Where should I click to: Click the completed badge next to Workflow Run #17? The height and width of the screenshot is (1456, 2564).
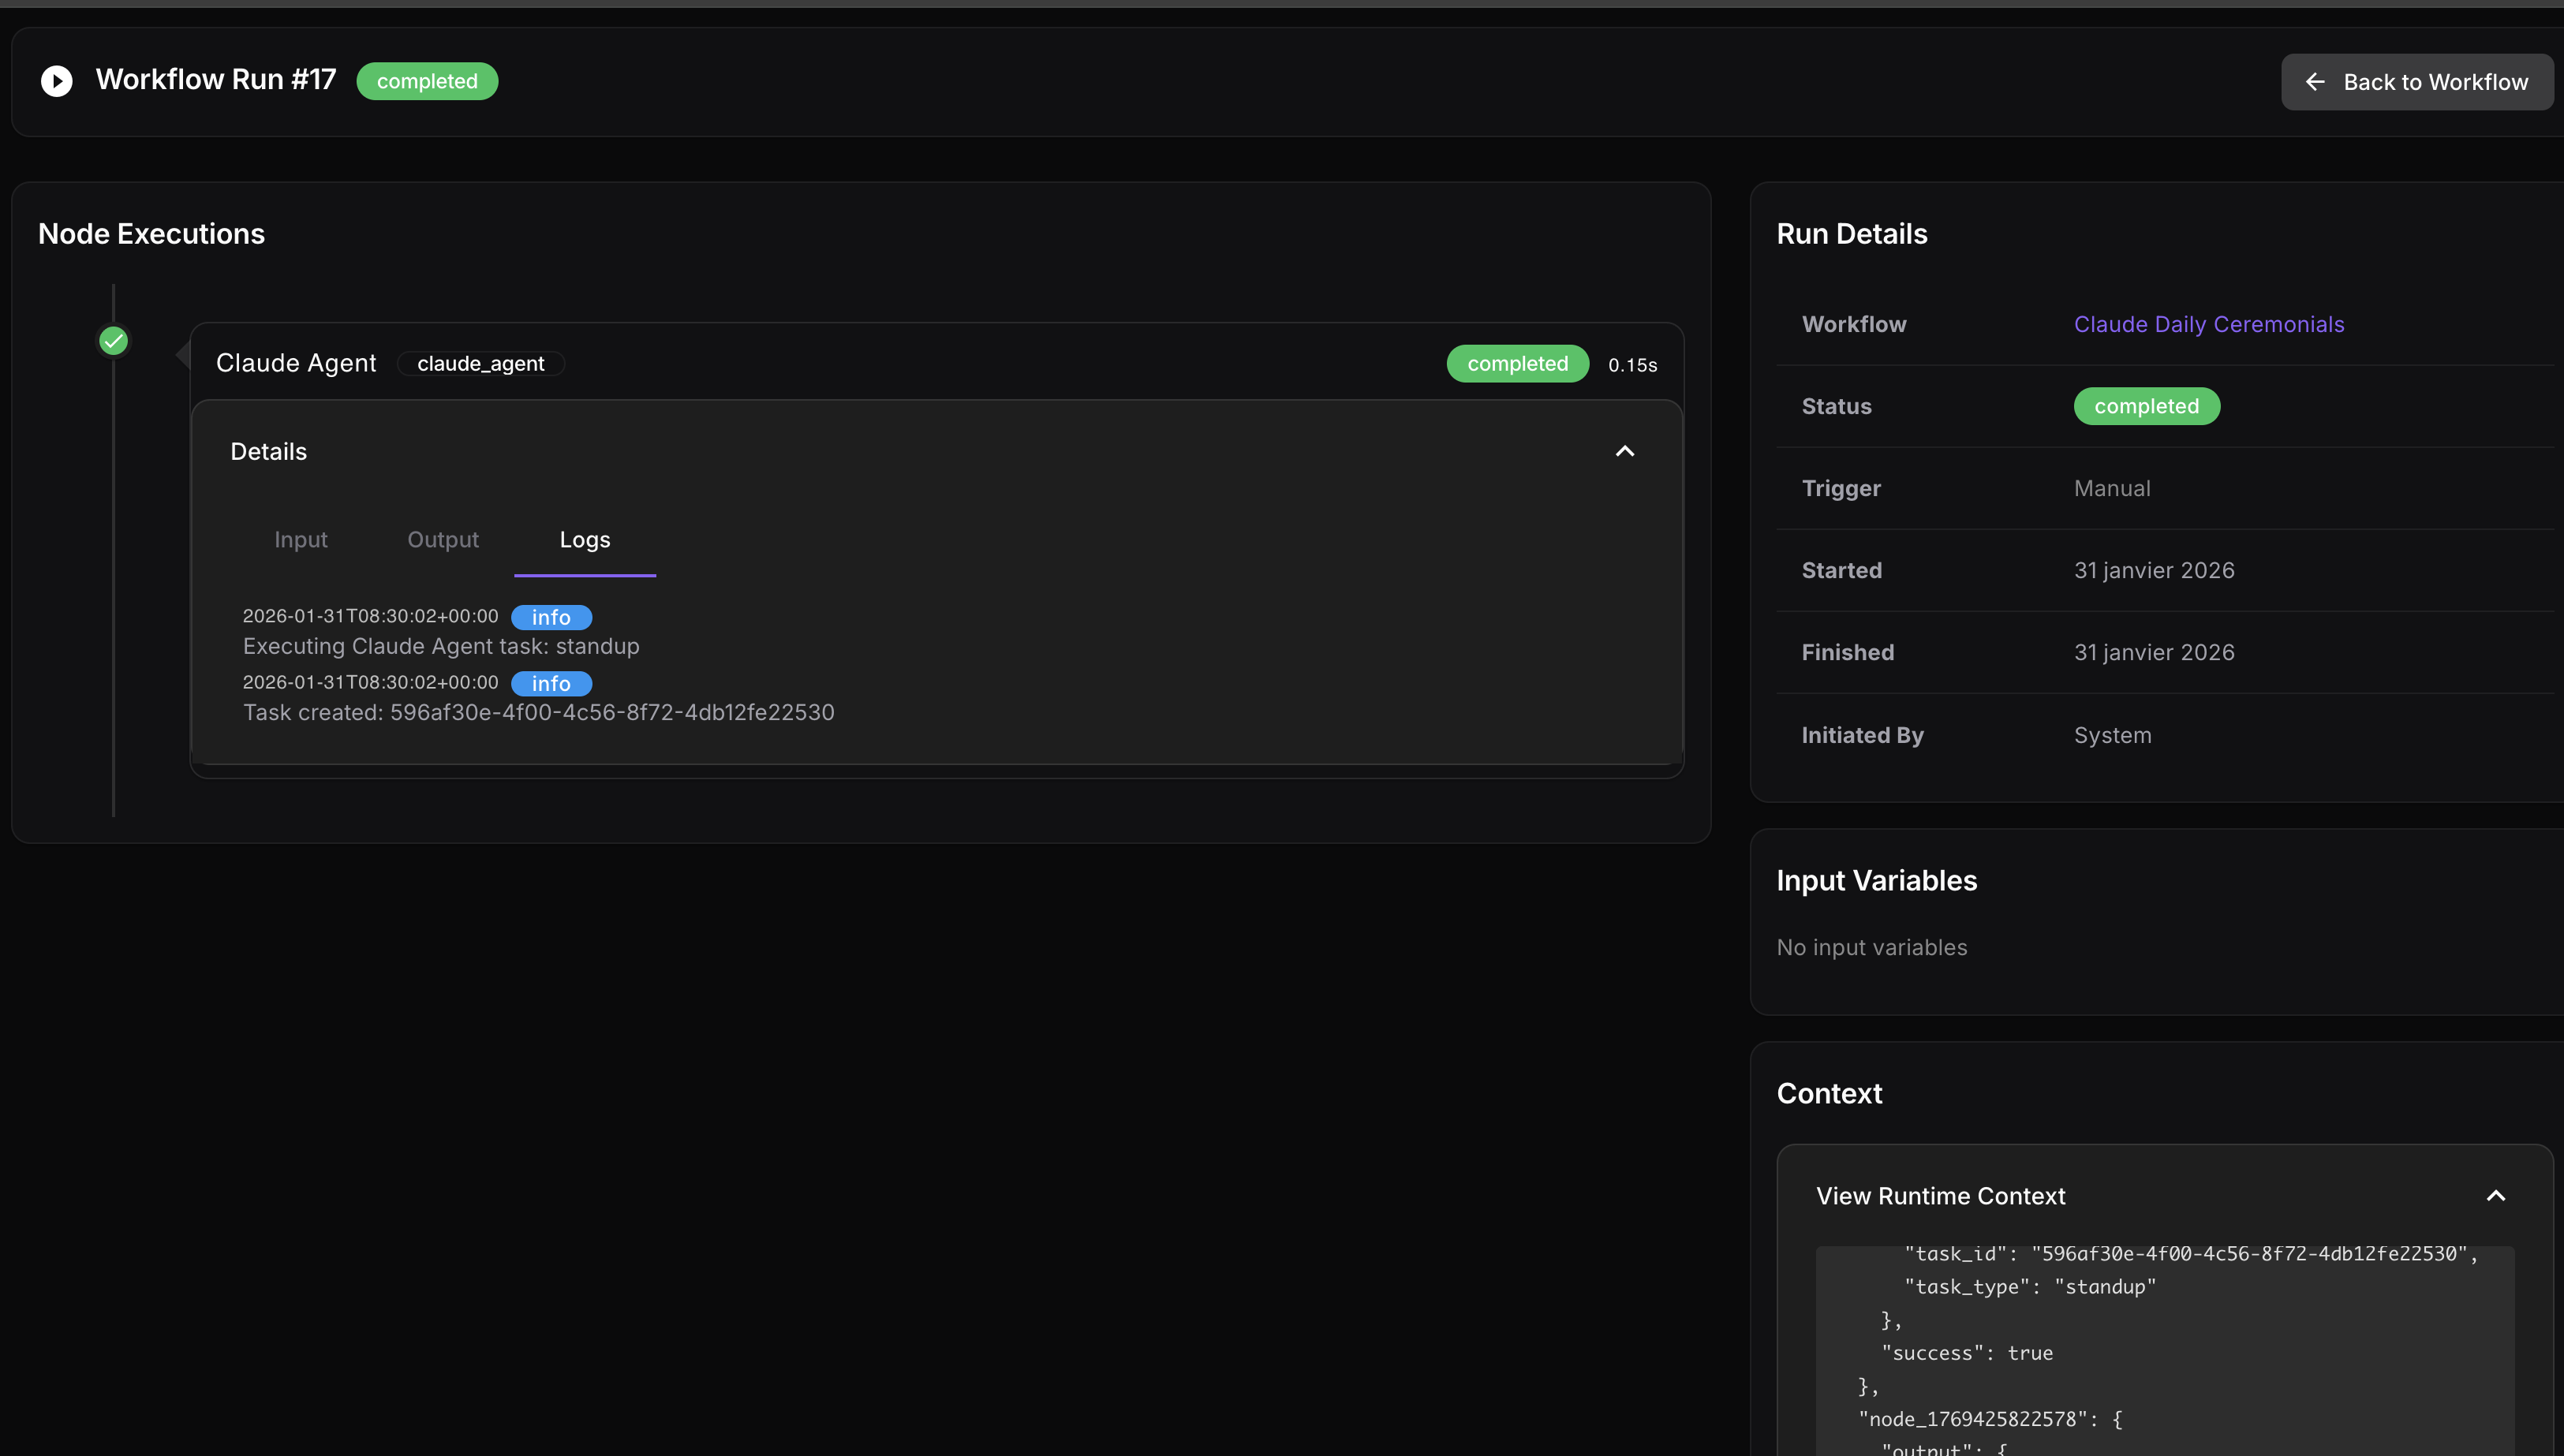(x=427, y=81)
